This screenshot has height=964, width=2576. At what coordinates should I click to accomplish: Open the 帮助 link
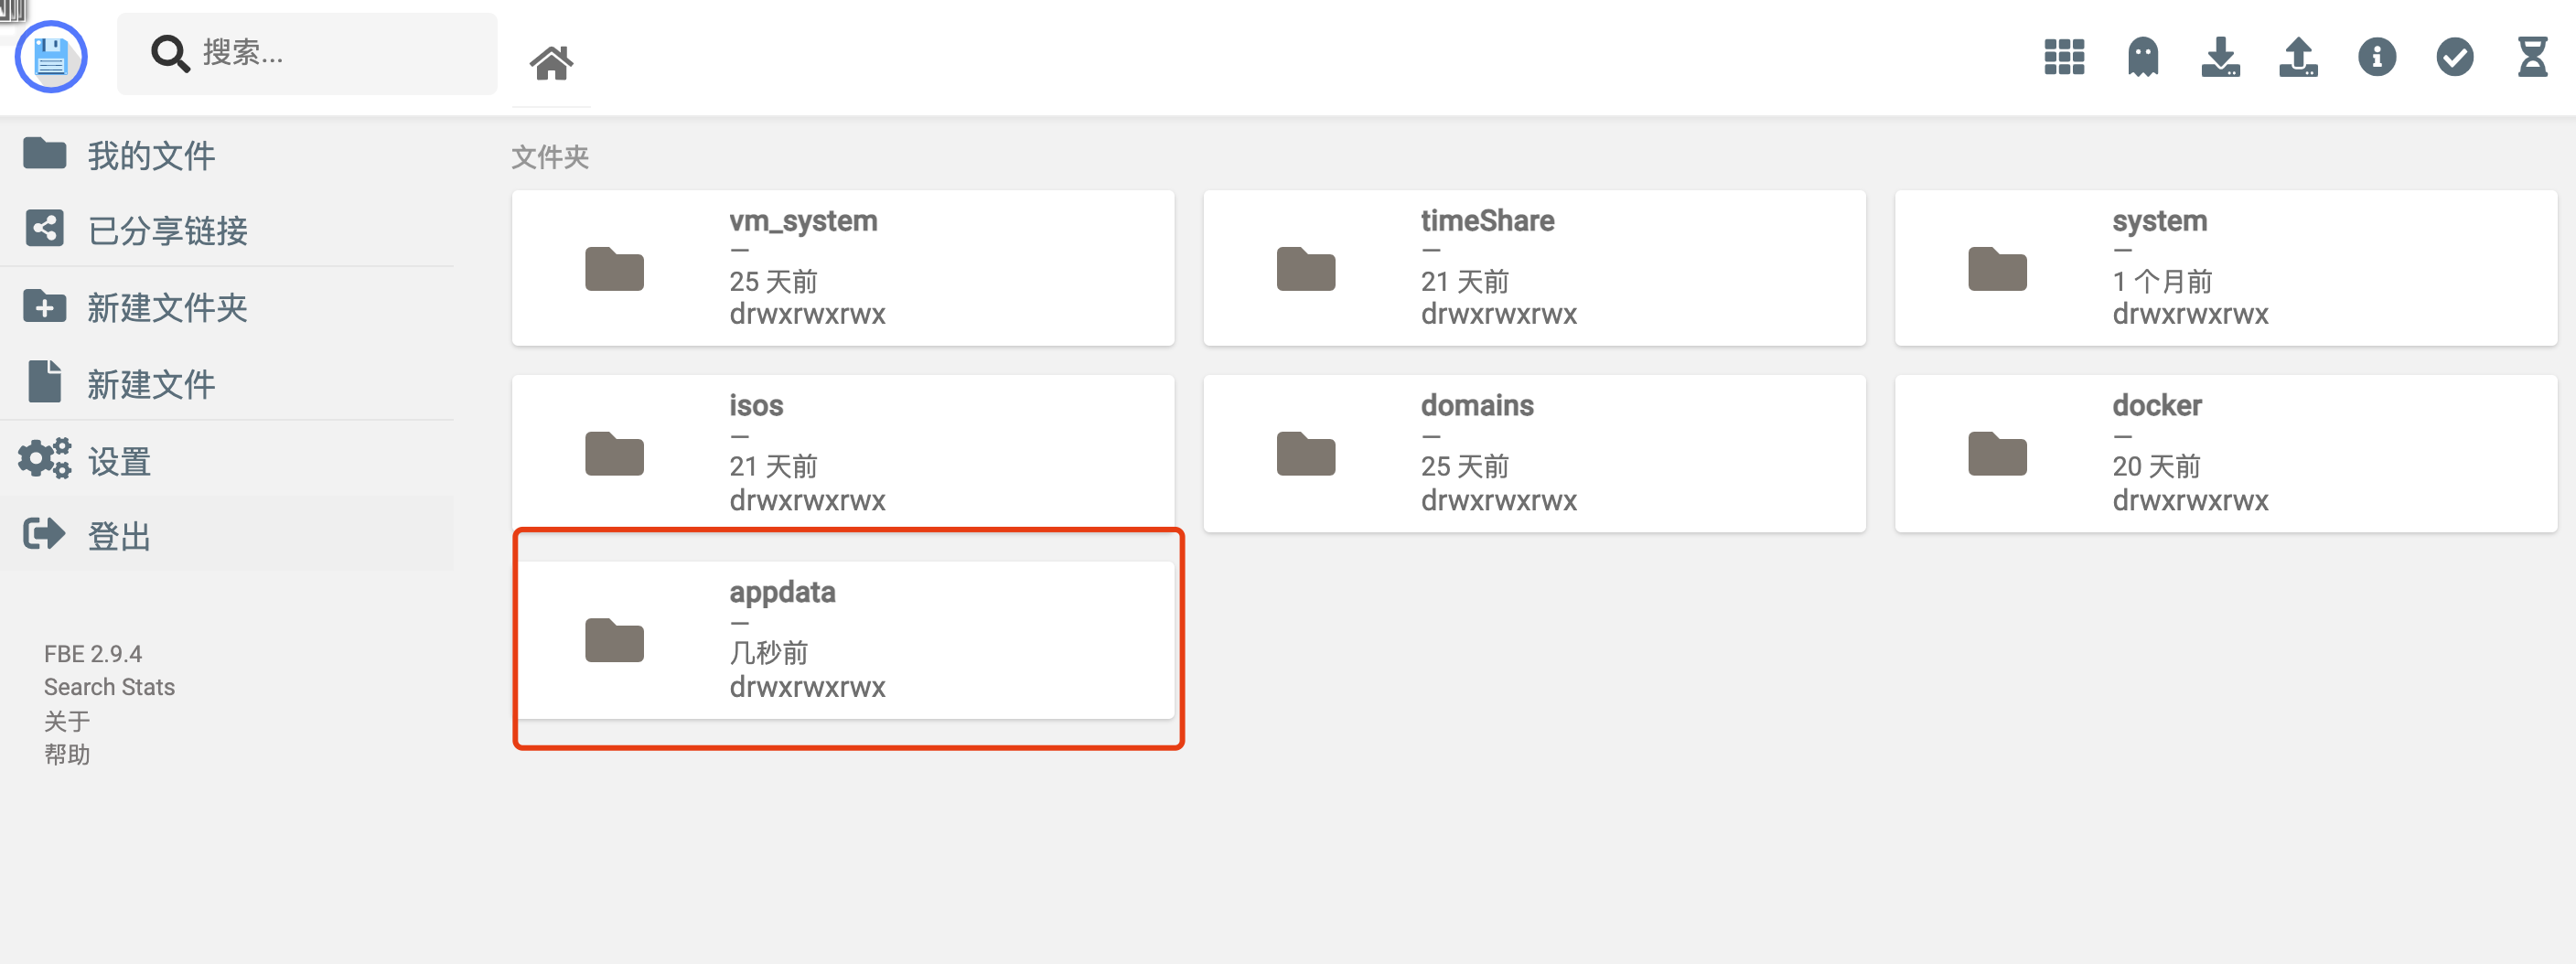pyautogui.click(x=67, y=754)
